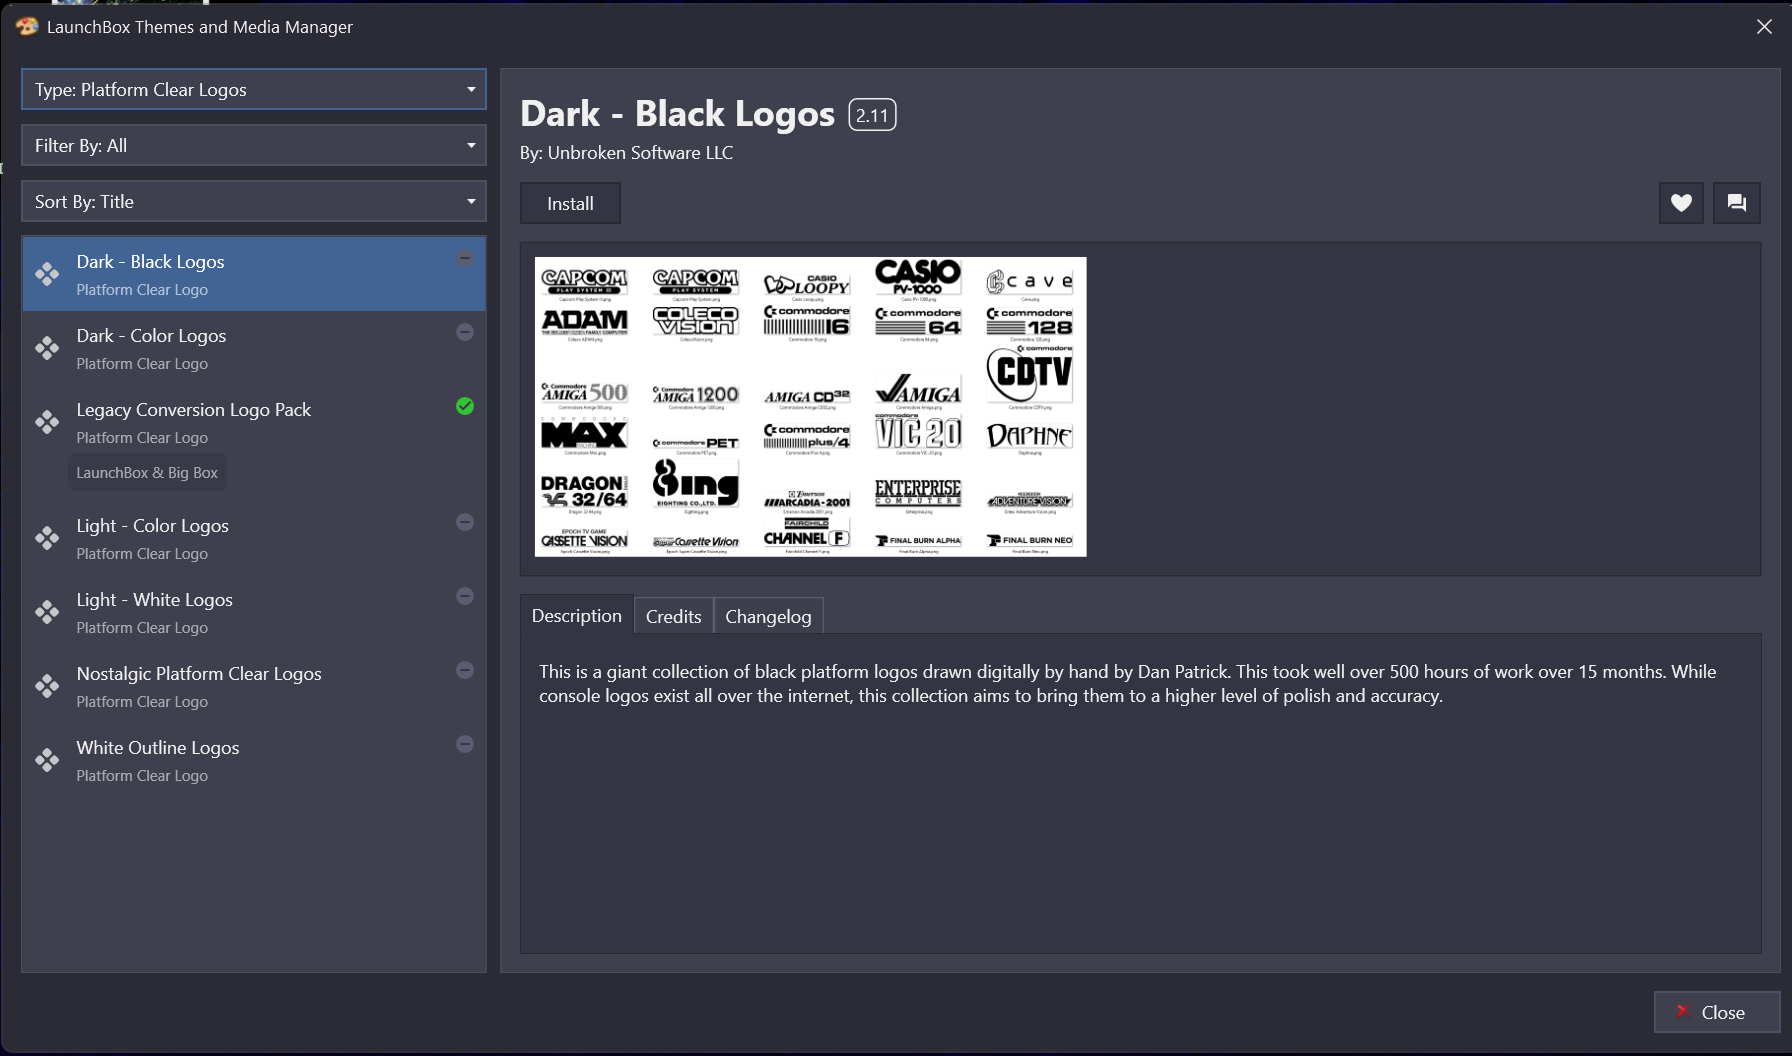Click the description paragraph text
This screenshot has width=1792, height=1056.
click(1127, 684)
